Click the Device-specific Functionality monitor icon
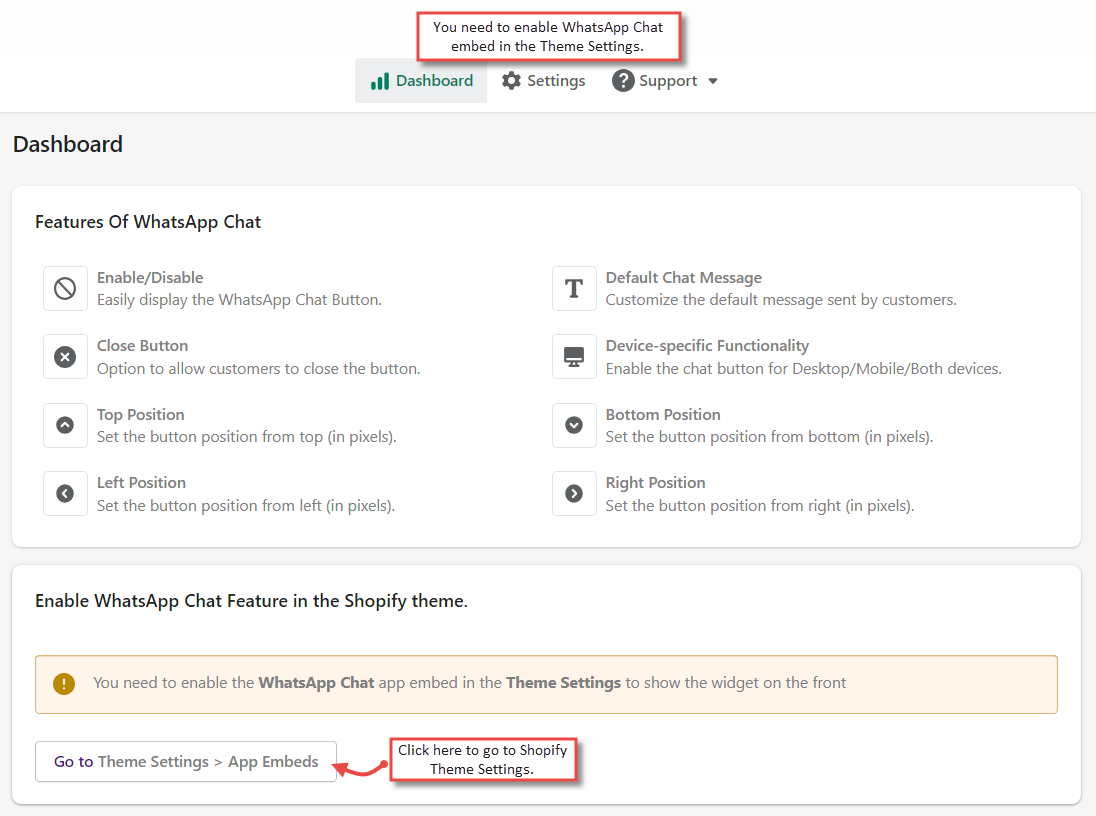The image size is (1096, 816). 574,357
